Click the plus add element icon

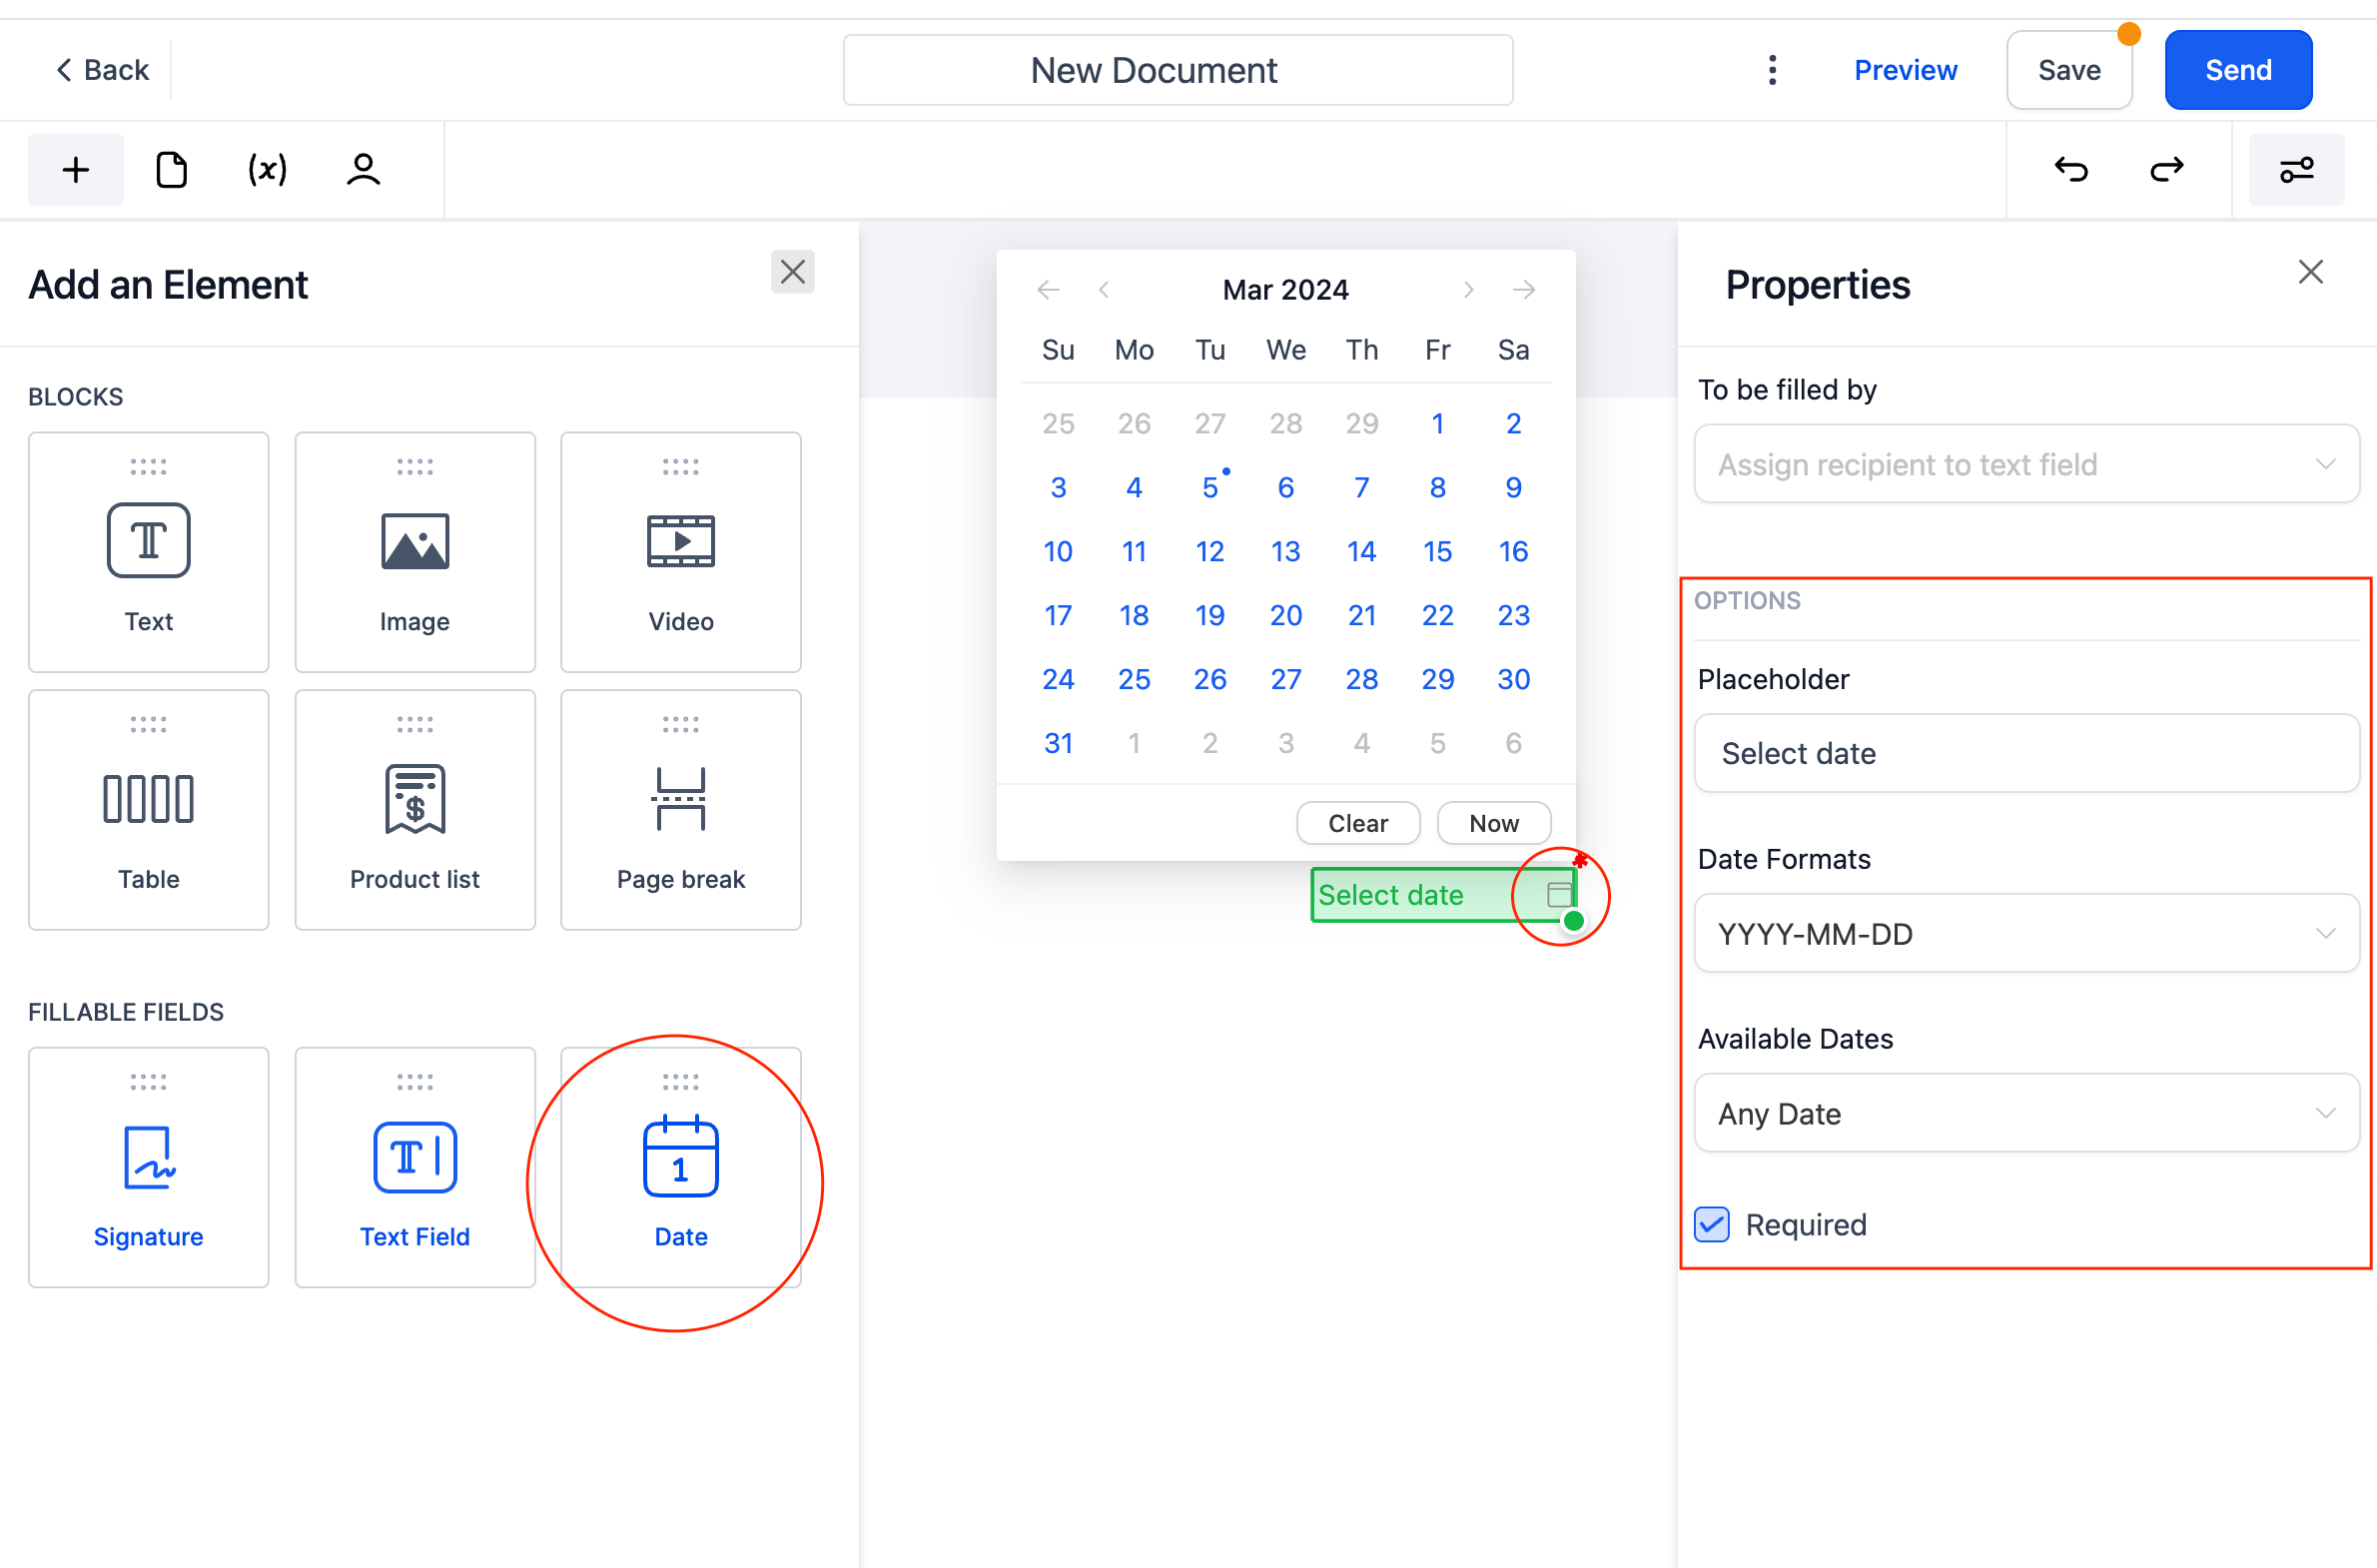[75, 169]
